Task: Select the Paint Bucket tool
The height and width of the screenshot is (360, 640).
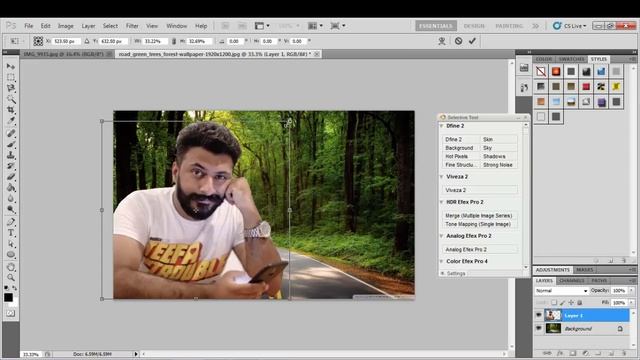Action: click(11, 188)
